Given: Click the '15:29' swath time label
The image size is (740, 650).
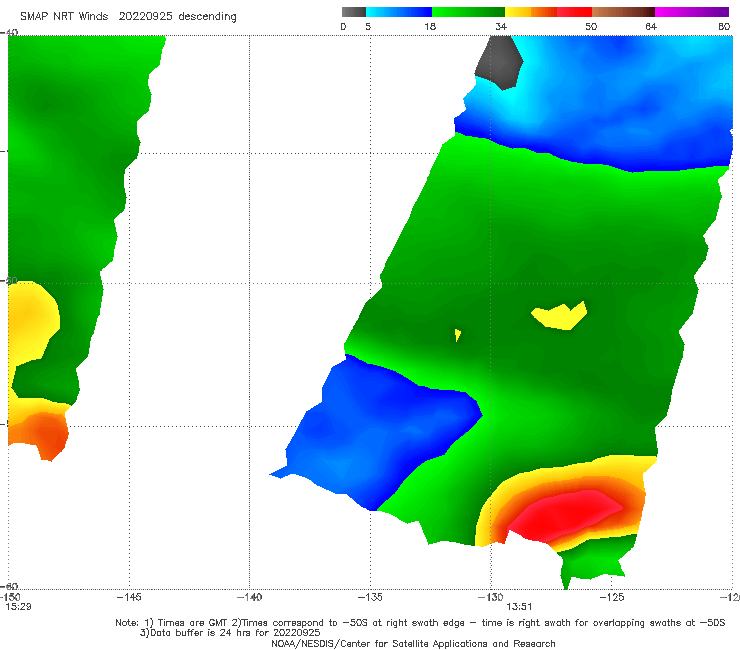Looking at the screenshot, I should (18, 607).
